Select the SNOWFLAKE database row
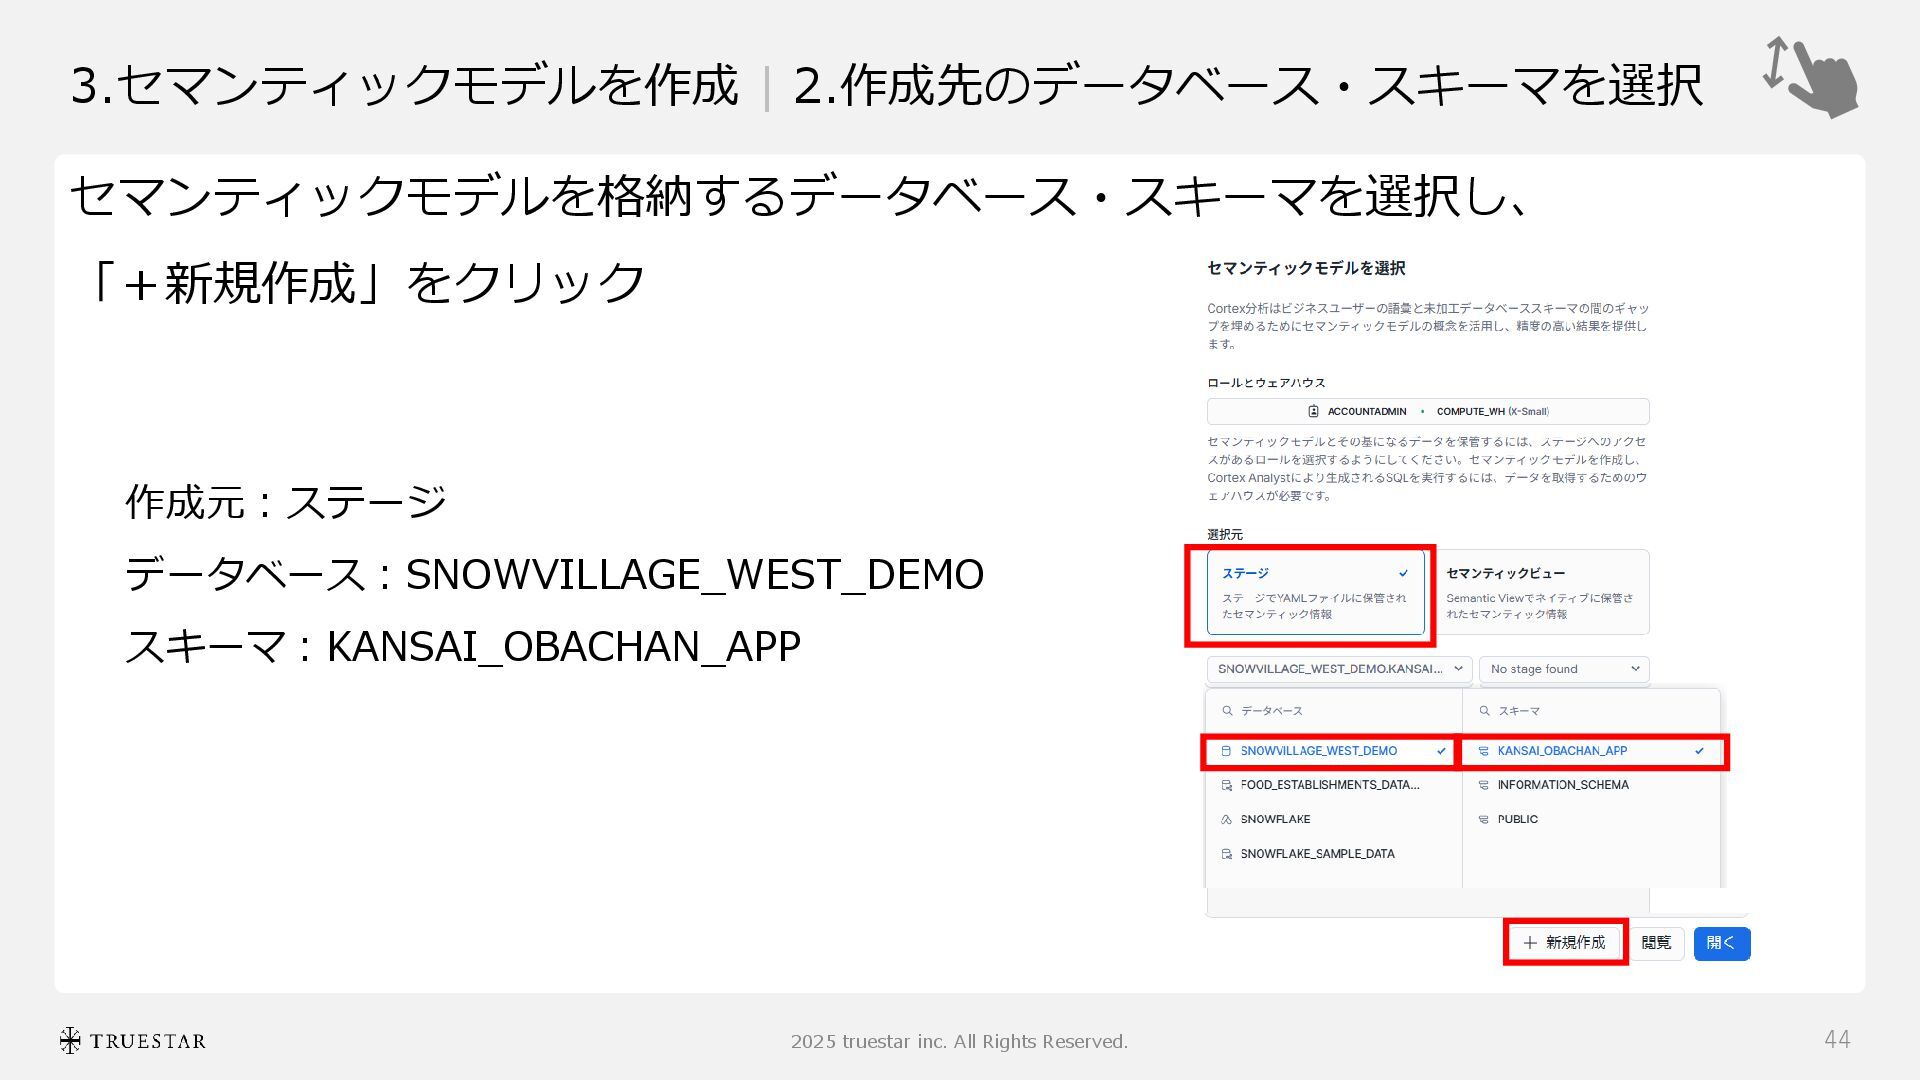The image size is (1920, 1080). 1332,819
